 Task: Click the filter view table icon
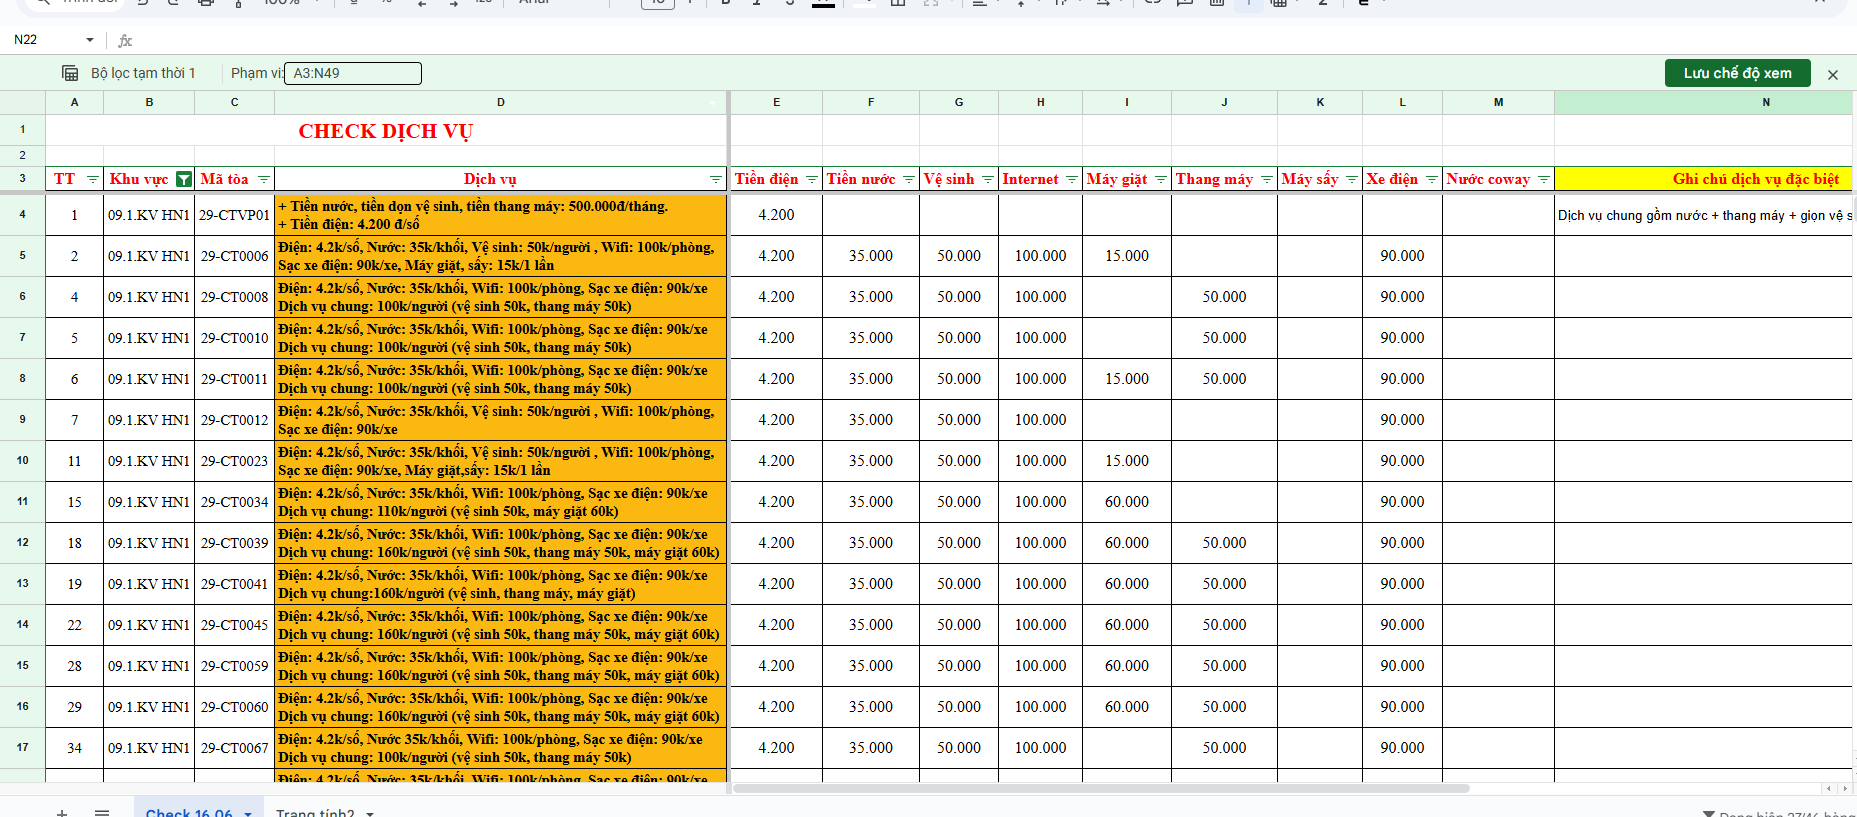70,73
